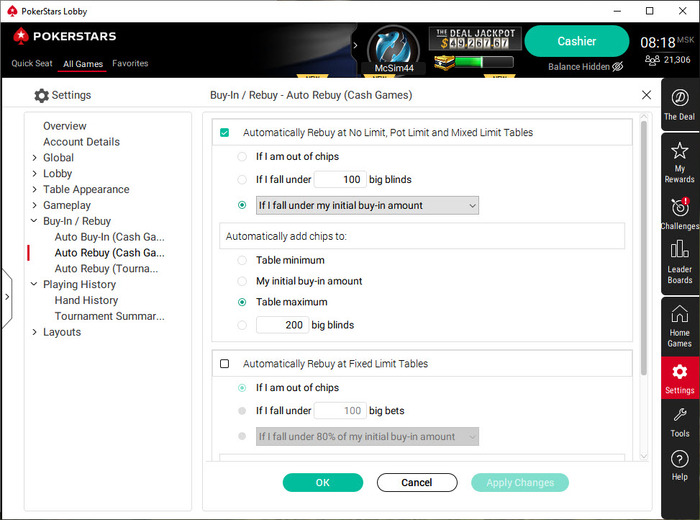Screen dimensions: 700x520
Task: Select 'If I am out of chips' for No Limit
Action: 242,157
